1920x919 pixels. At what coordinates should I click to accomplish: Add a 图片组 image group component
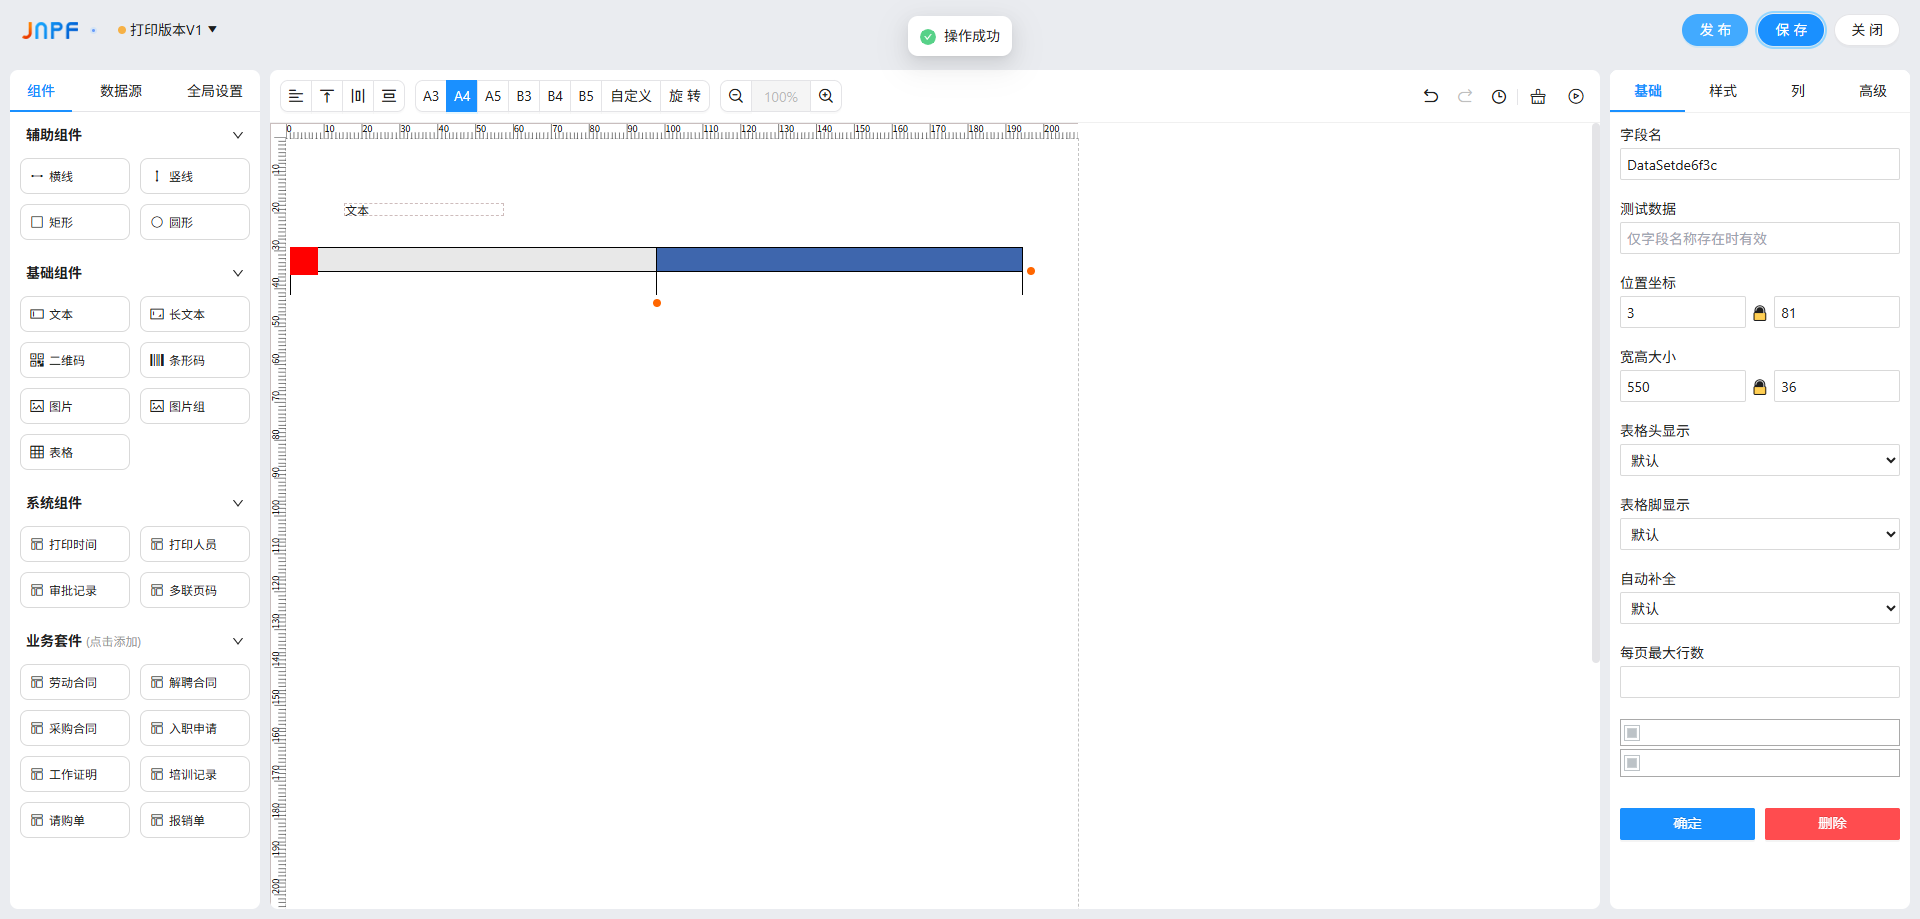coord(195,406)
